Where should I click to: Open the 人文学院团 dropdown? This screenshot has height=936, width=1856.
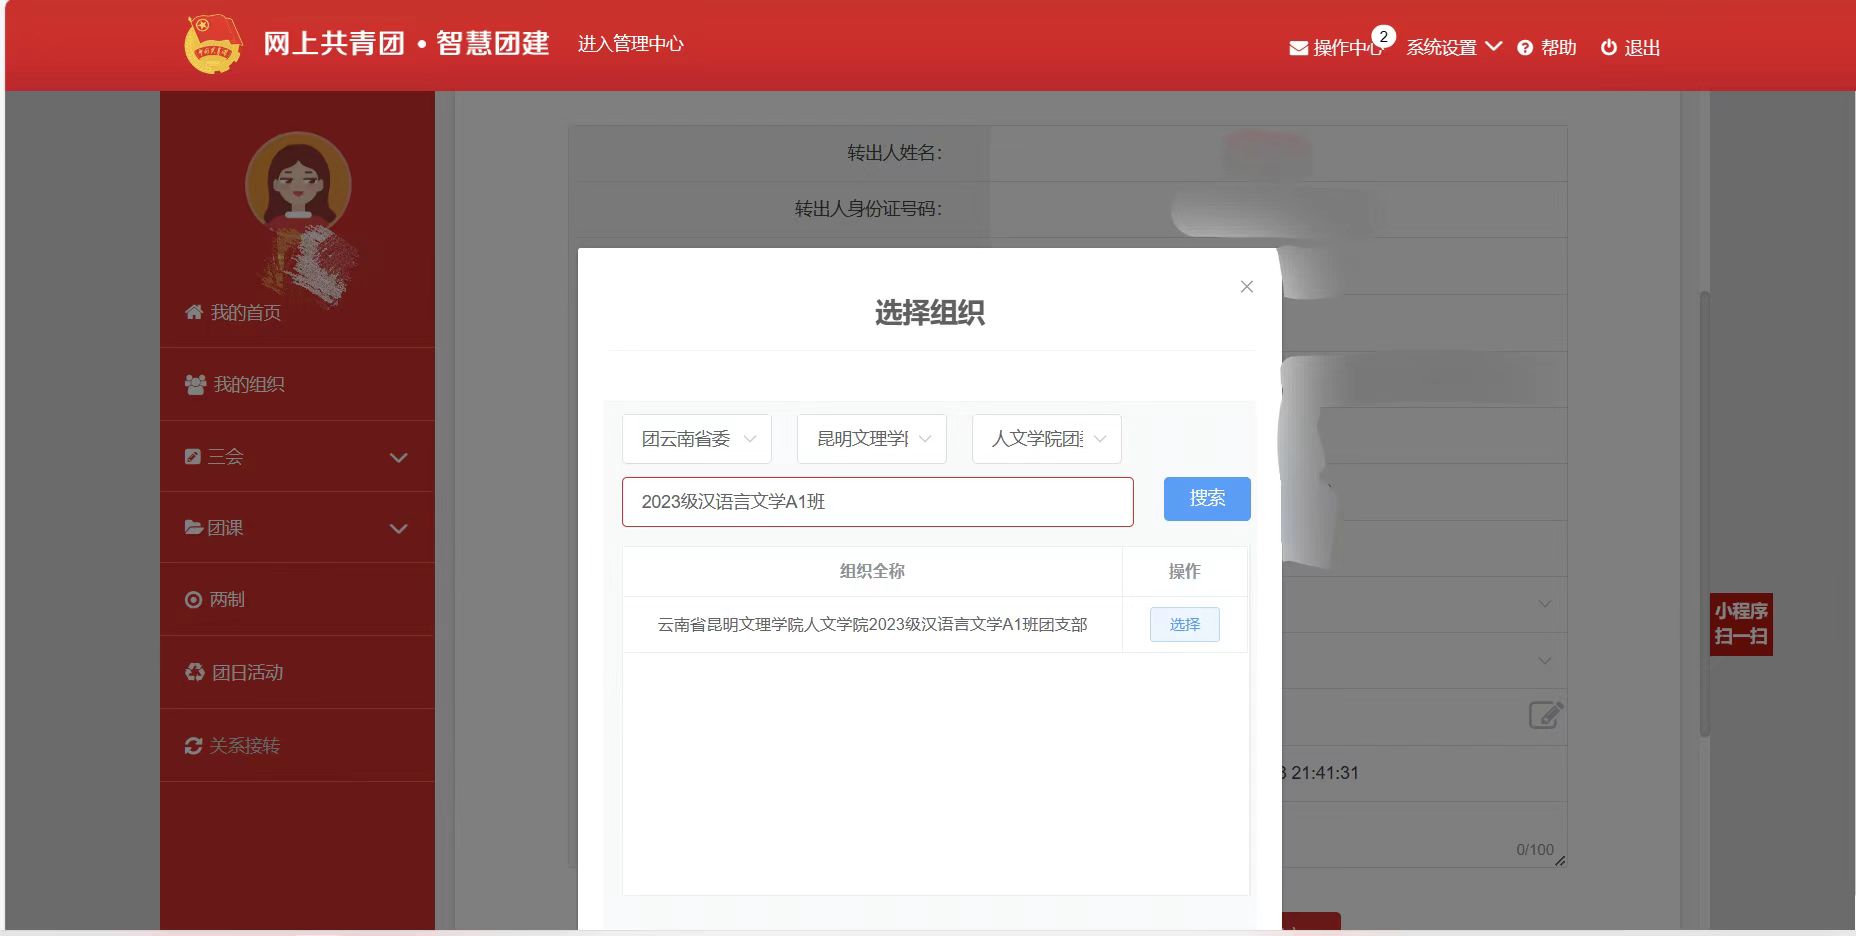1047,439
